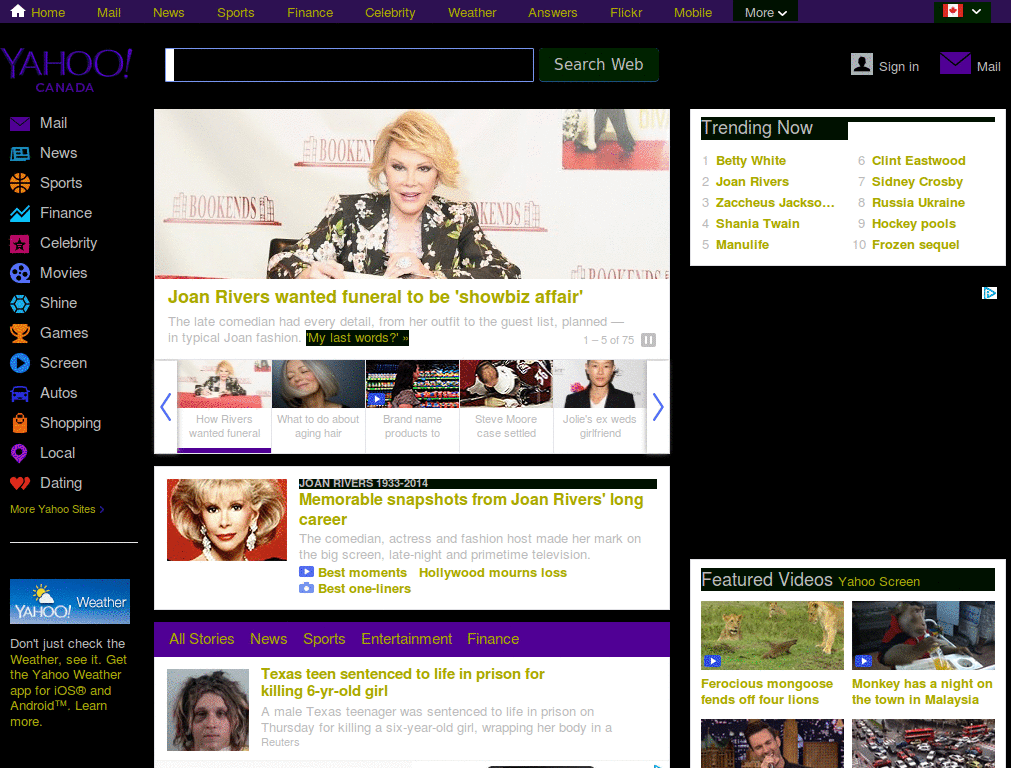Click the Home house icon in top bar
Screen dimensions: 1024x768
[x=18, y=11]
